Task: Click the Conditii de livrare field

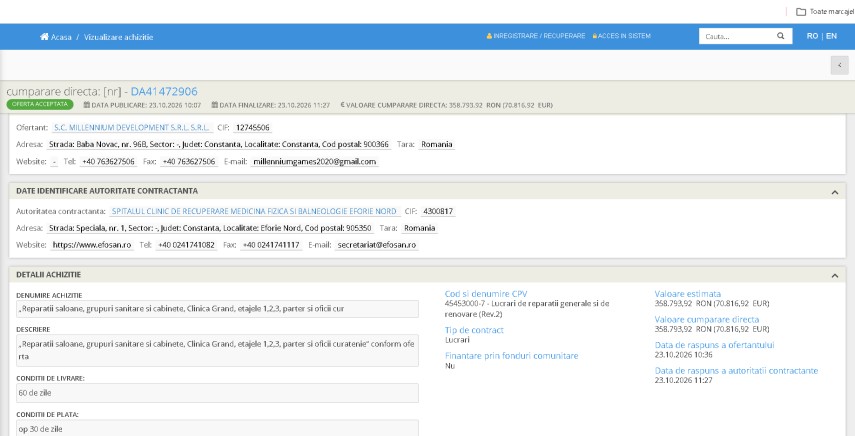Action: 218,393
